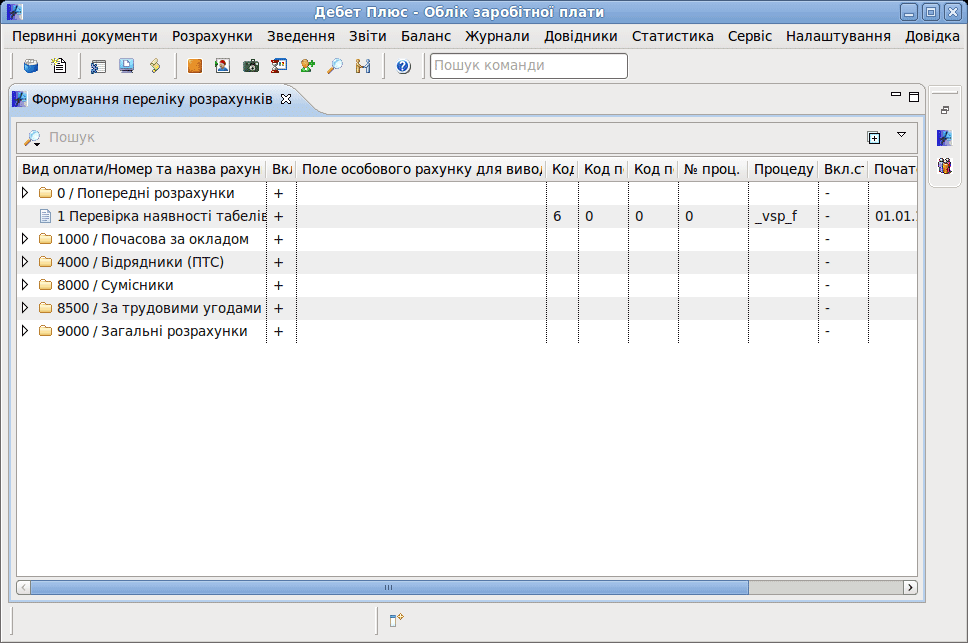968x643 pixels.
Task: Open the Довідники menu
Action: 580,36
